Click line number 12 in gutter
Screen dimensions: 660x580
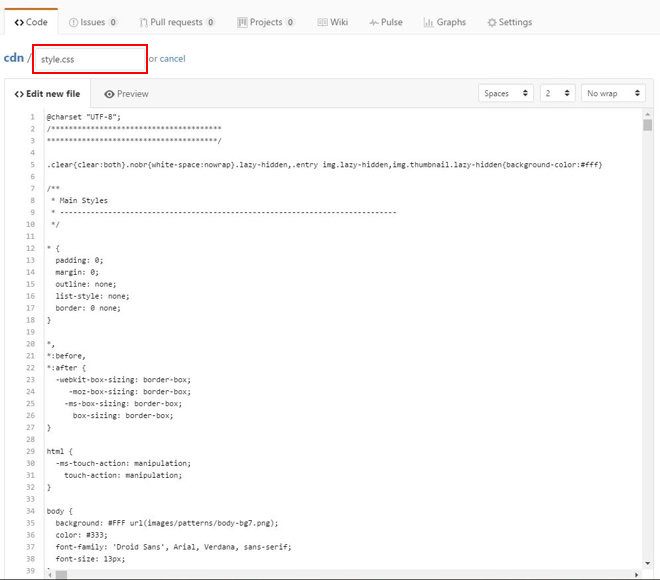[x=30, y=248]
